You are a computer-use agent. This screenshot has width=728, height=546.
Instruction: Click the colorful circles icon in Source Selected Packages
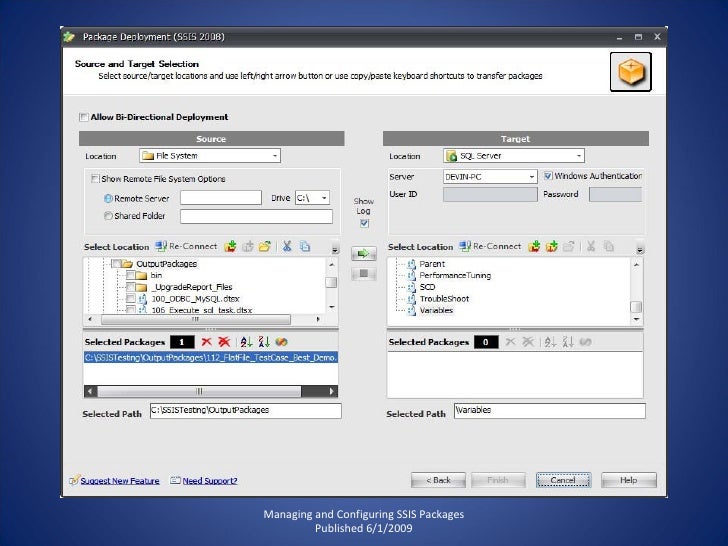pos(281,342)
